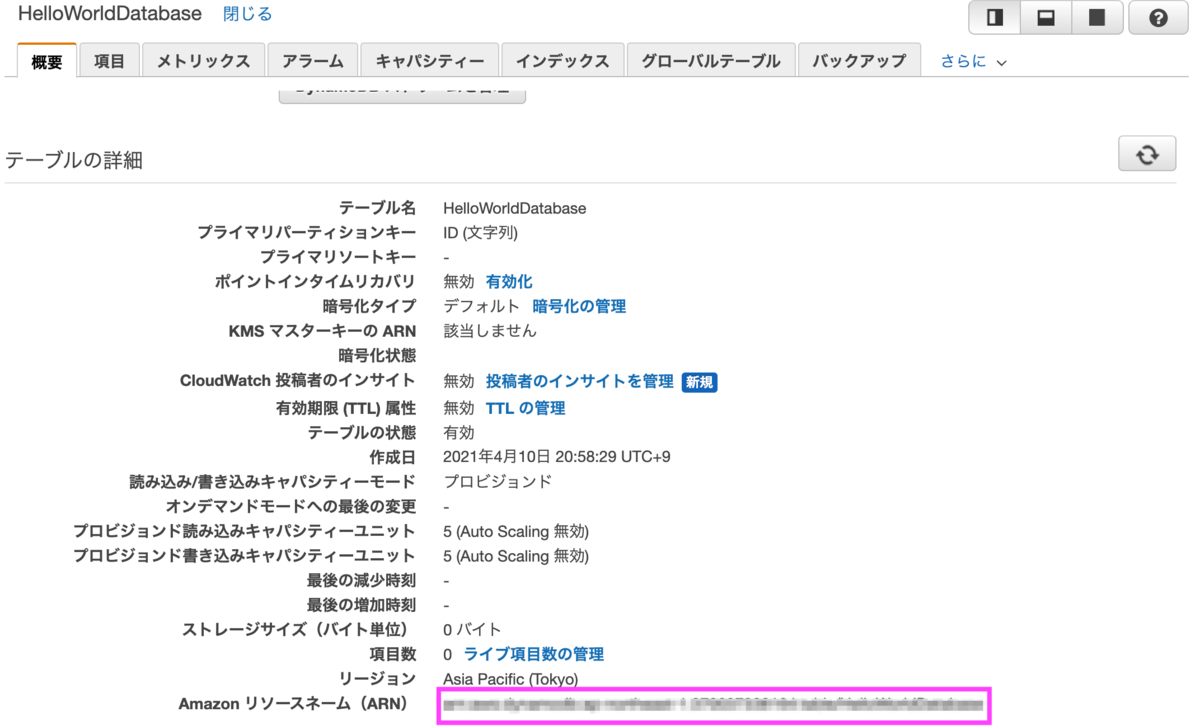Select the layout icon currently highlighted
Image resolution: width=1200 pixels, height=726 pixels.
click(994, 17)
